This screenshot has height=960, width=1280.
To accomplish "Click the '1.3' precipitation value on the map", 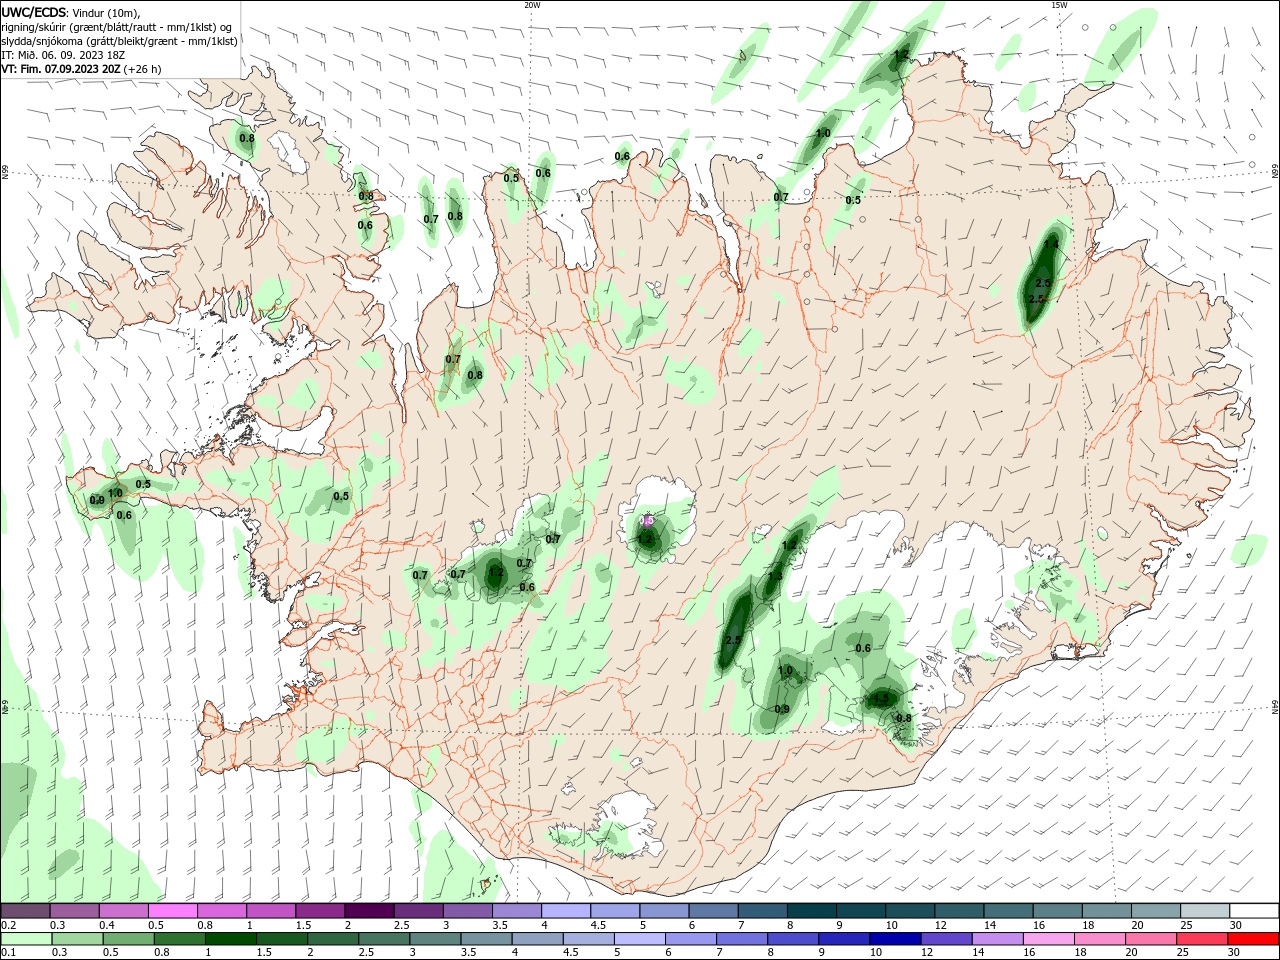I will pyautogui.click(x=775, y=576).
